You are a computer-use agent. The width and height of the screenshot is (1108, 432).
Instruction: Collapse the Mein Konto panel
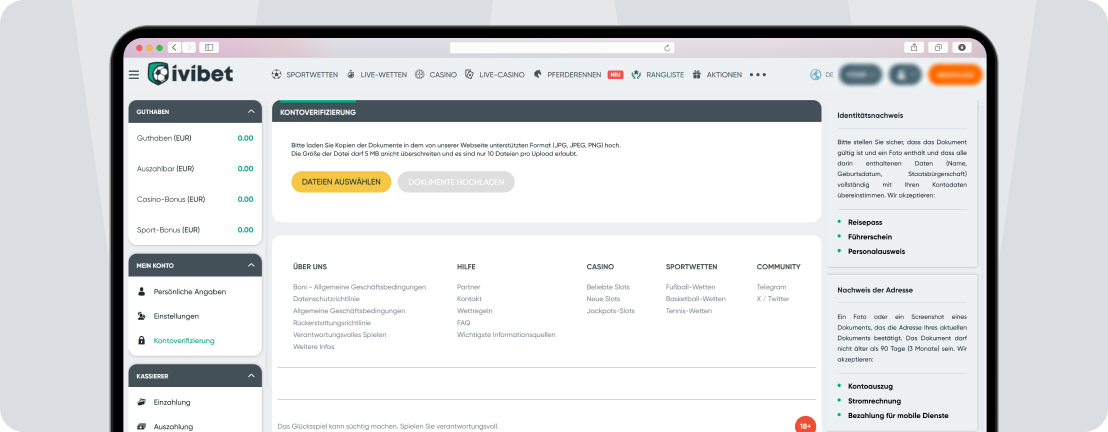[x=251, y=265]
